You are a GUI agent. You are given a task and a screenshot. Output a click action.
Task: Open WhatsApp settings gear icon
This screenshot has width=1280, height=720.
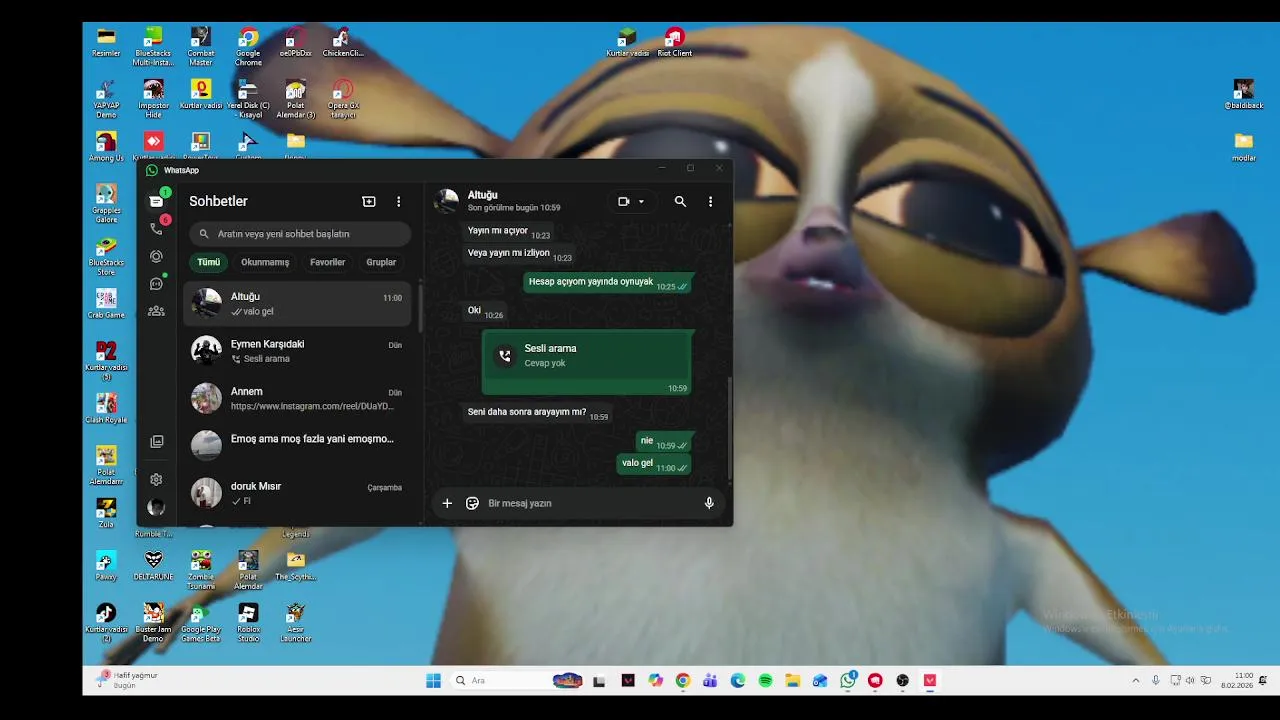pyautogui.click(x=156, y=480)
